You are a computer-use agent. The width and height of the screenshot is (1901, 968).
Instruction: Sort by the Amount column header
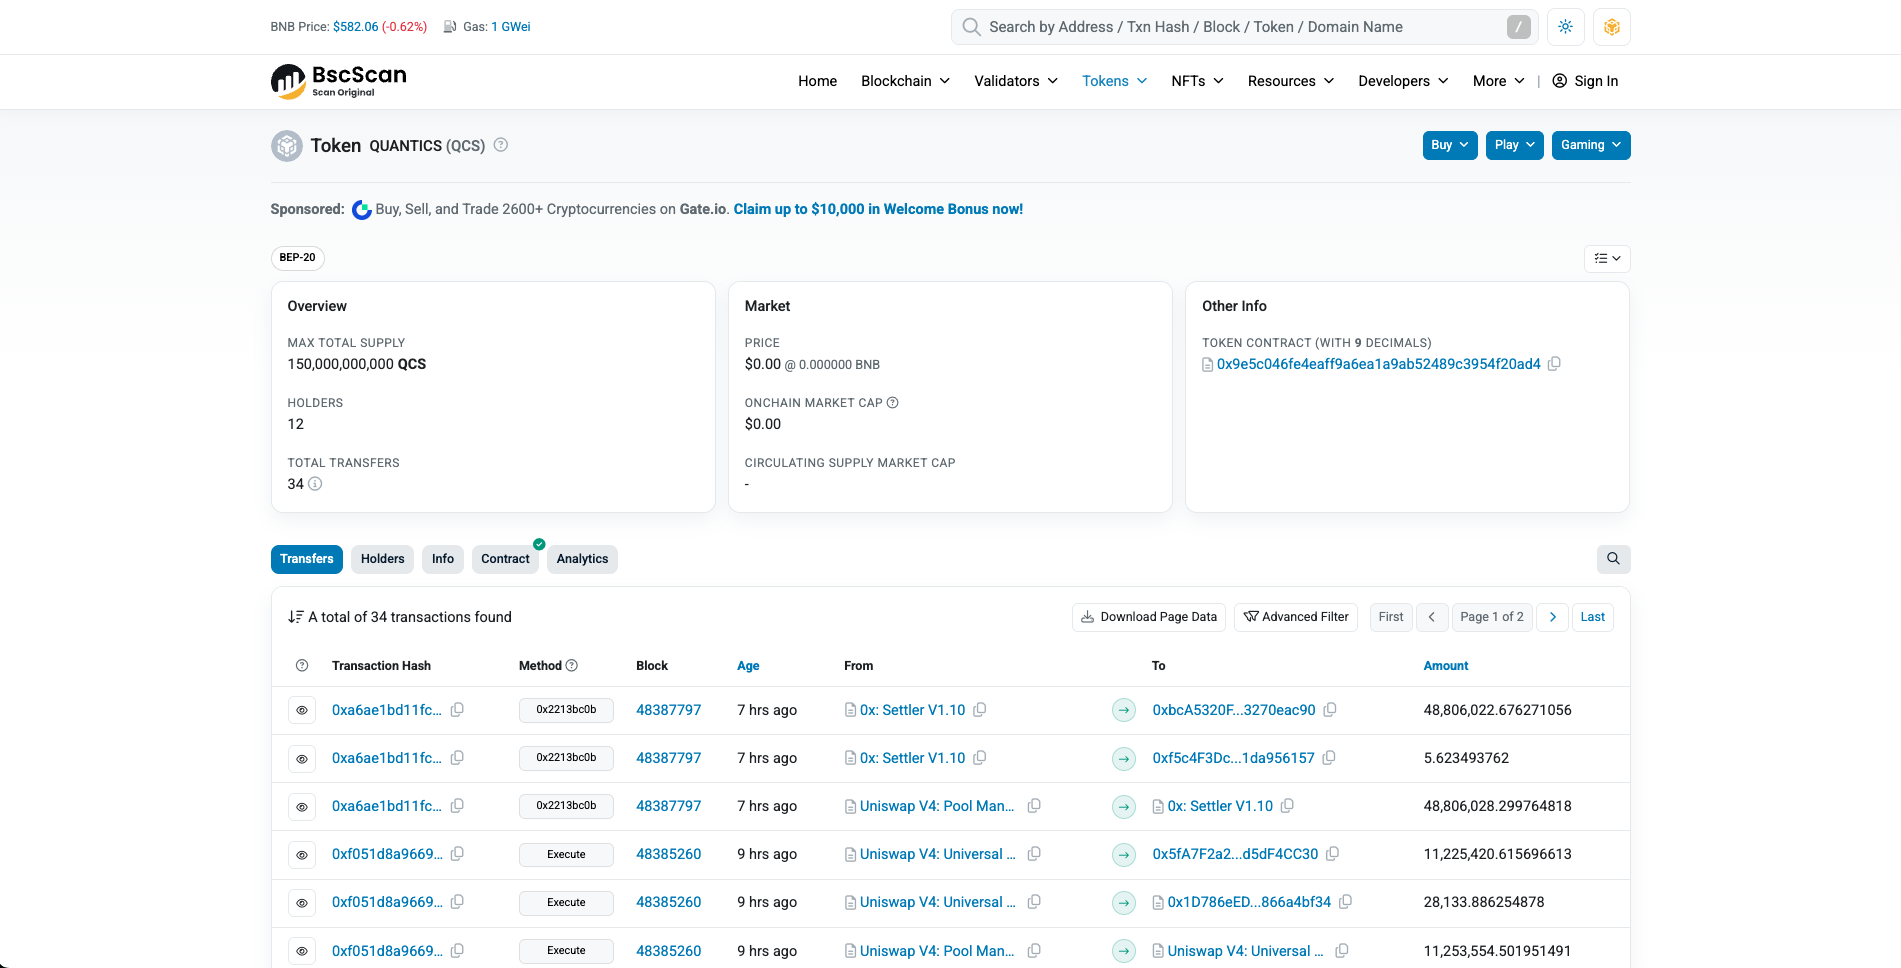click(1446, 666)
